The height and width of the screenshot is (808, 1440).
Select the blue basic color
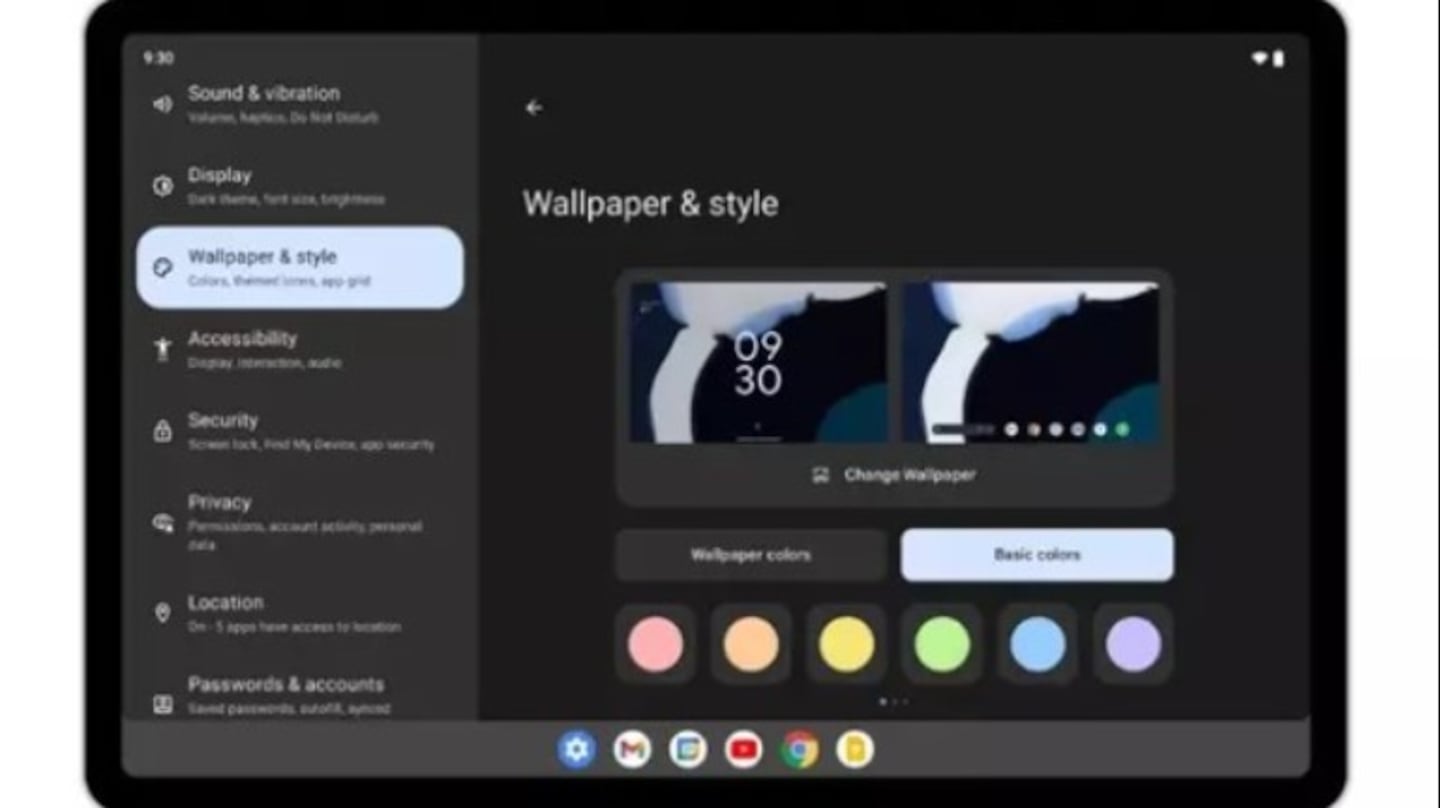(x=1038, y=644)
